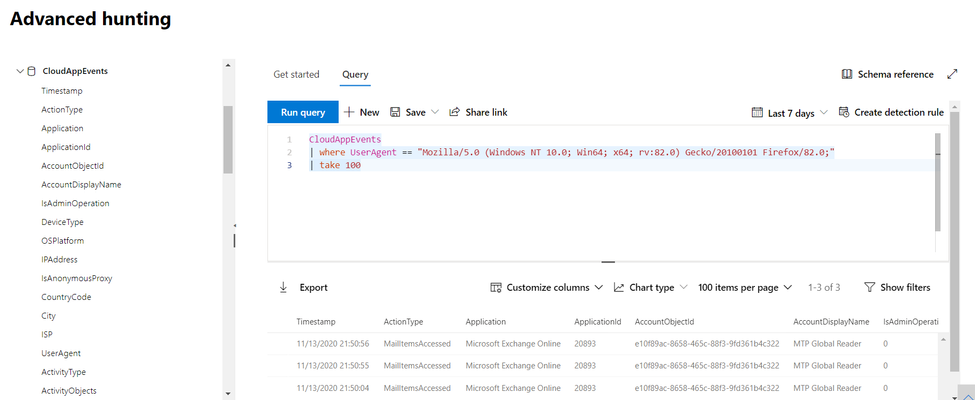Select the CountryCode schema column
This screenshot has width=975, height=400.
pyautogui.click(x=66, y=297)
